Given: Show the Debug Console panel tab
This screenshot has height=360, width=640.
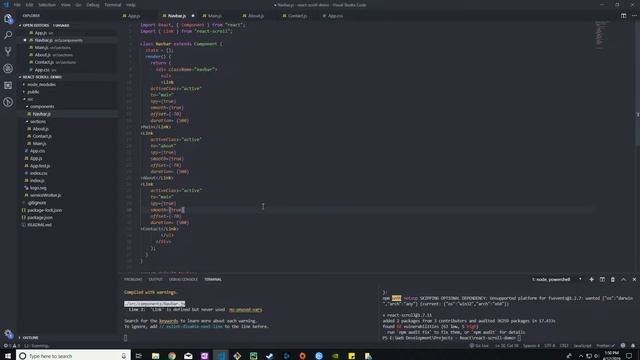Looking at the screenshot, I should [x=183, y=280].
